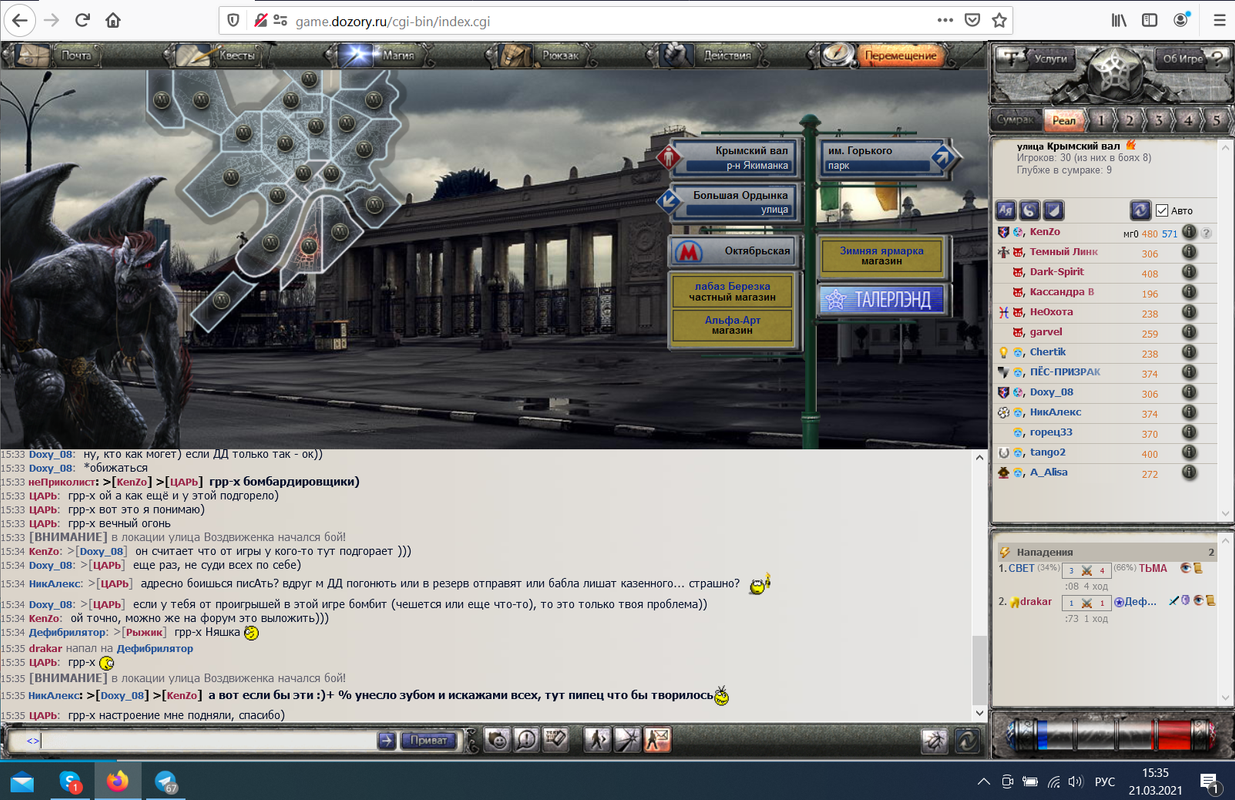Open the scroll log for drakar battle
Viewport: 1235px width, 800px height.
[1210, 601]
